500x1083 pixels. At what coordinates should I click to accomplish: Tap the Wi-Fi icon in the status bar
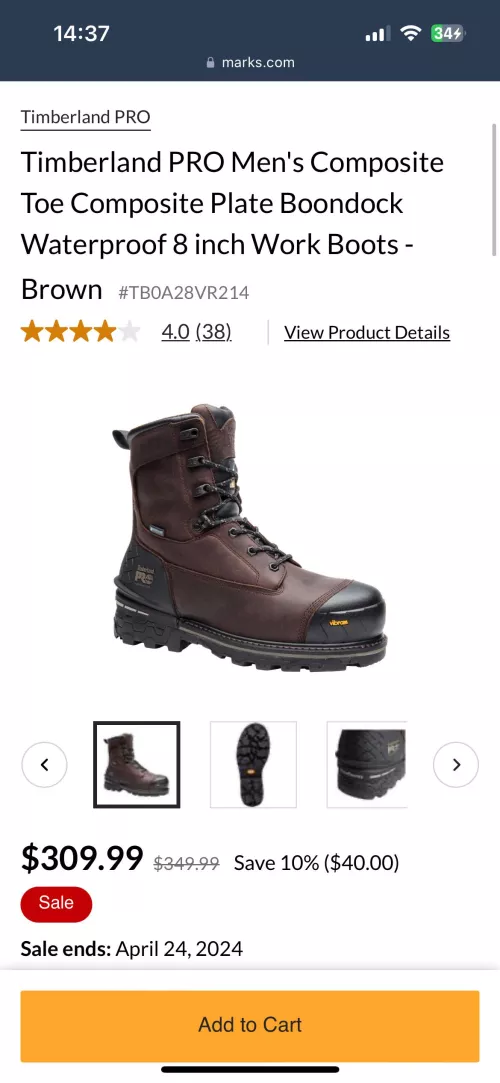pos(412,33)
